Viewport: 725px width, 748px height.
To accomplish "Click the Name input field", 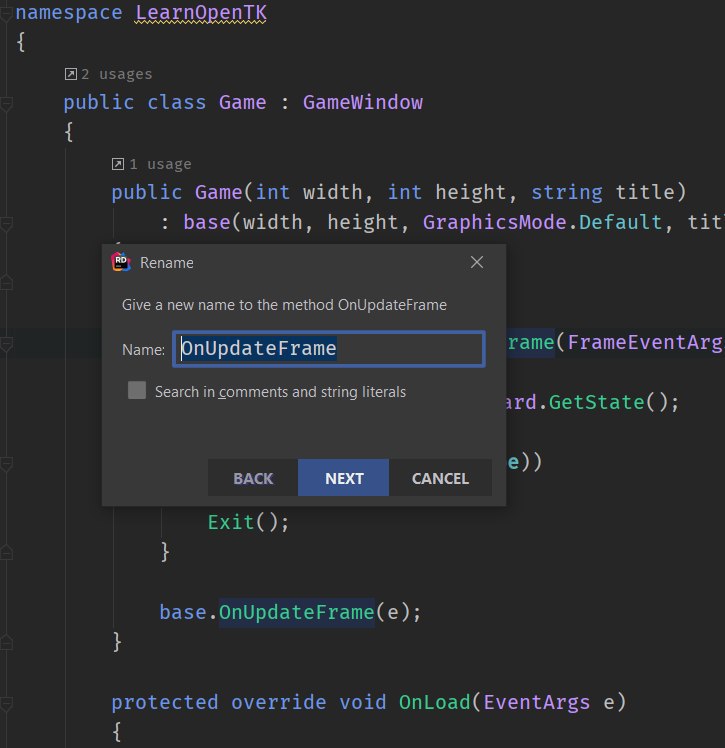I will point(329,349).
